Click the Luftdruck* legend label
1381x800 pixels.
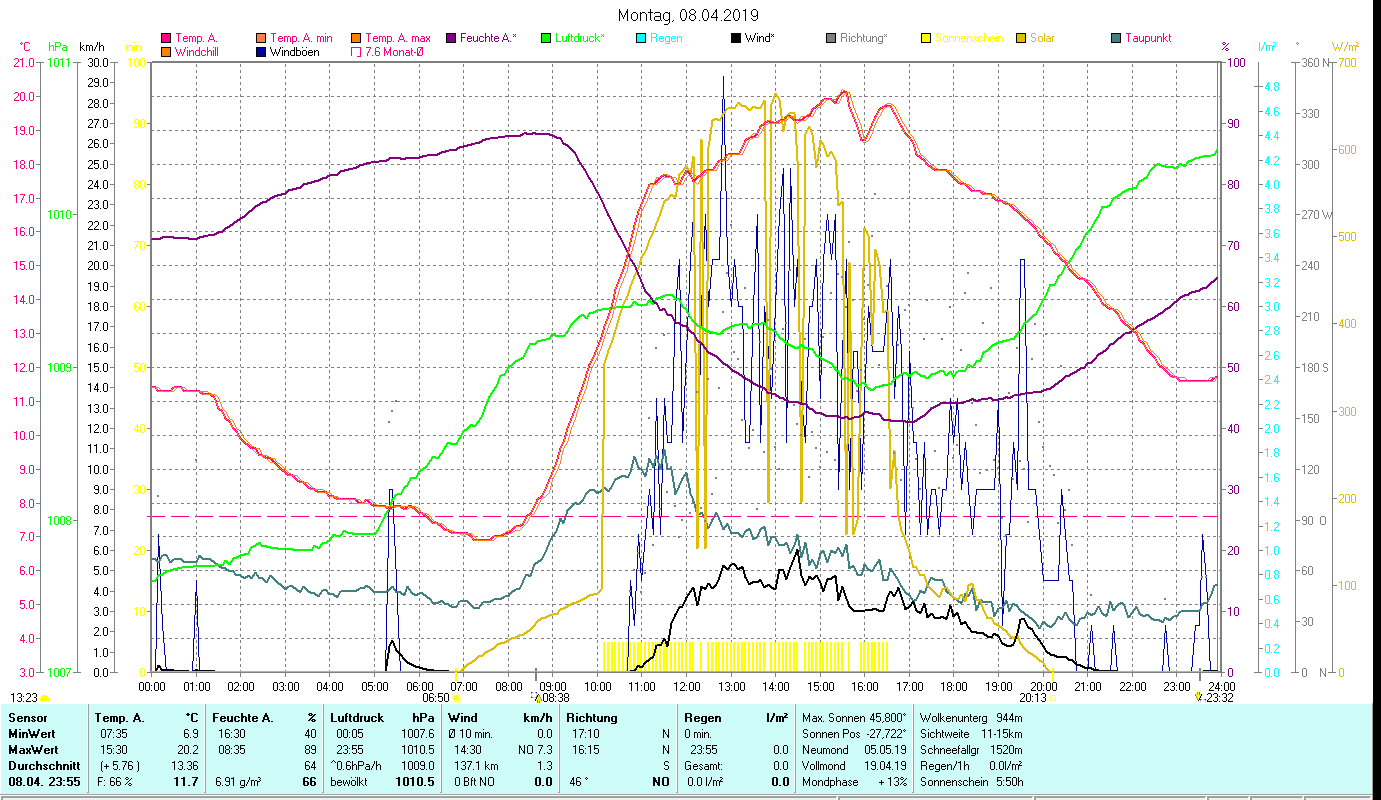tap(580, 39)
